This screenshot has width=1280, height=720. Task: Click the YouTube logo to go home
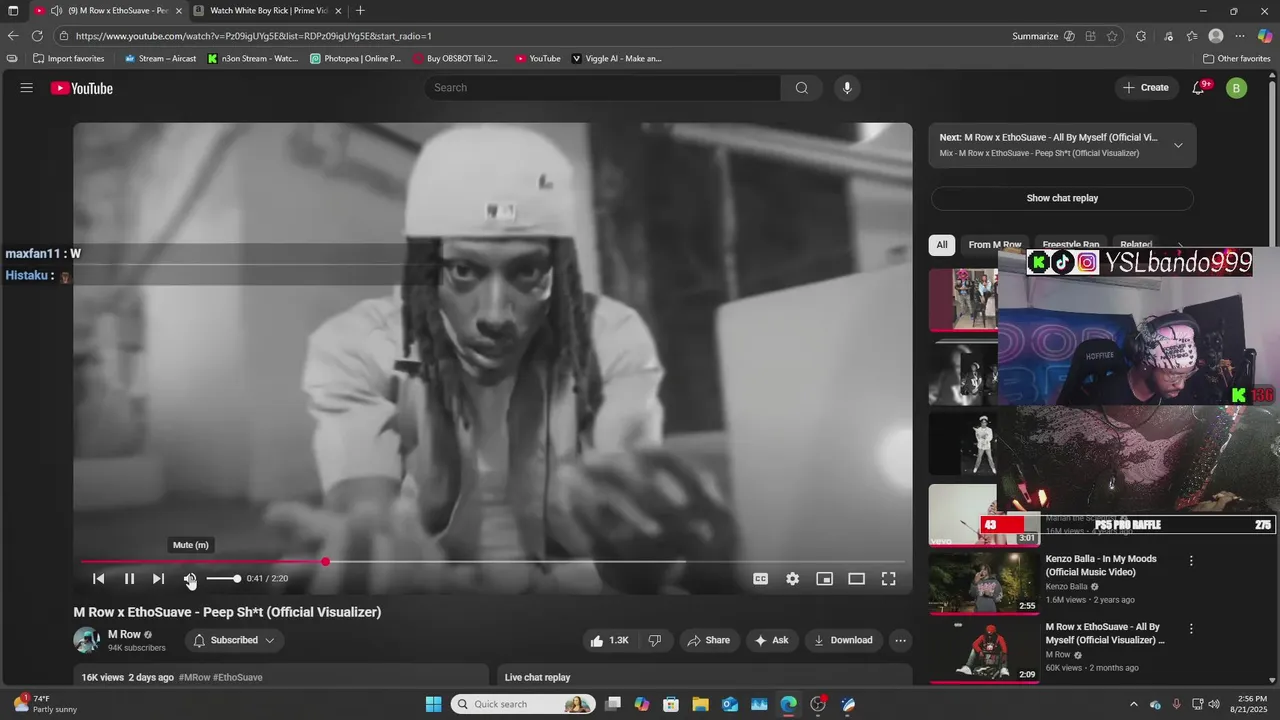pyautogui.click(x=82, y=88)
